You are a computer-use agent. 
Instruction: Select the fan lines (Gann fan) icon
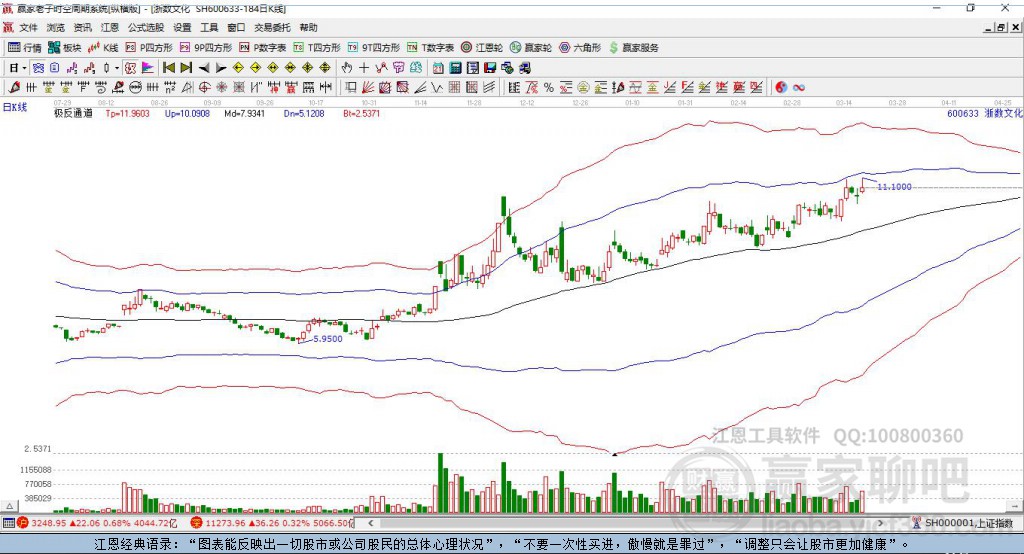(368, 87)
